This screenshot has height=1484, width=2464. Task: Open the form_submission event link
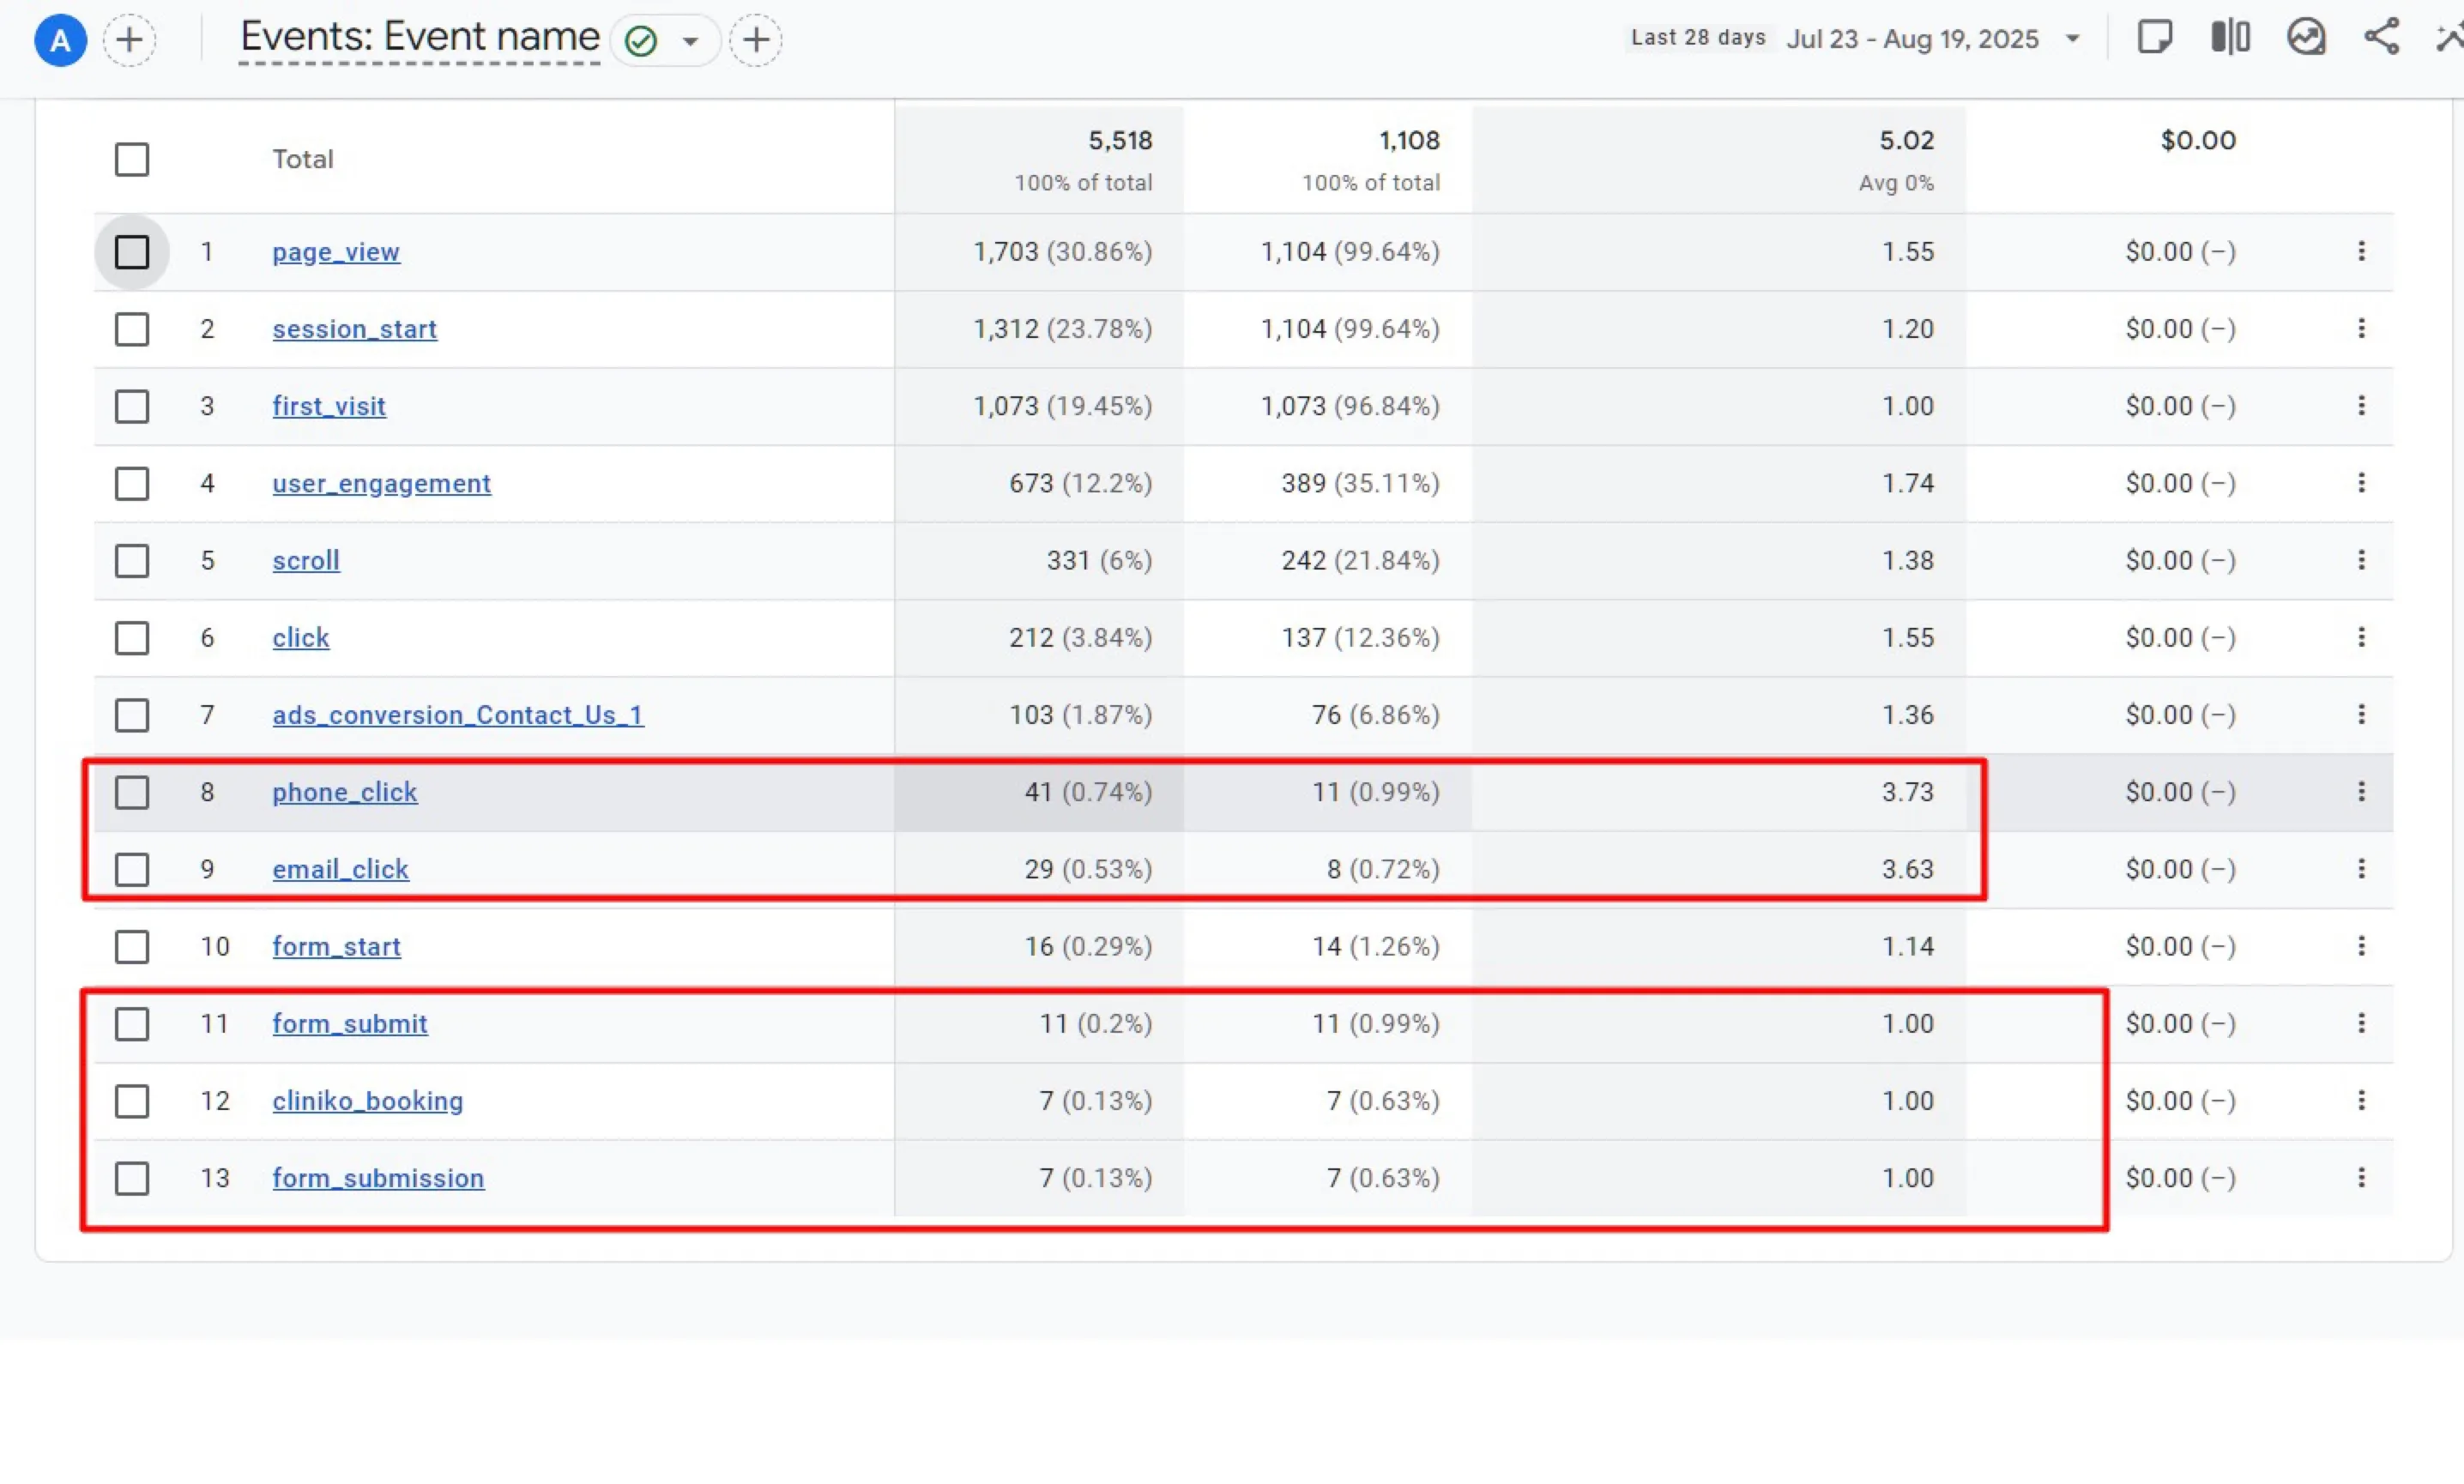click(379, 1178)
